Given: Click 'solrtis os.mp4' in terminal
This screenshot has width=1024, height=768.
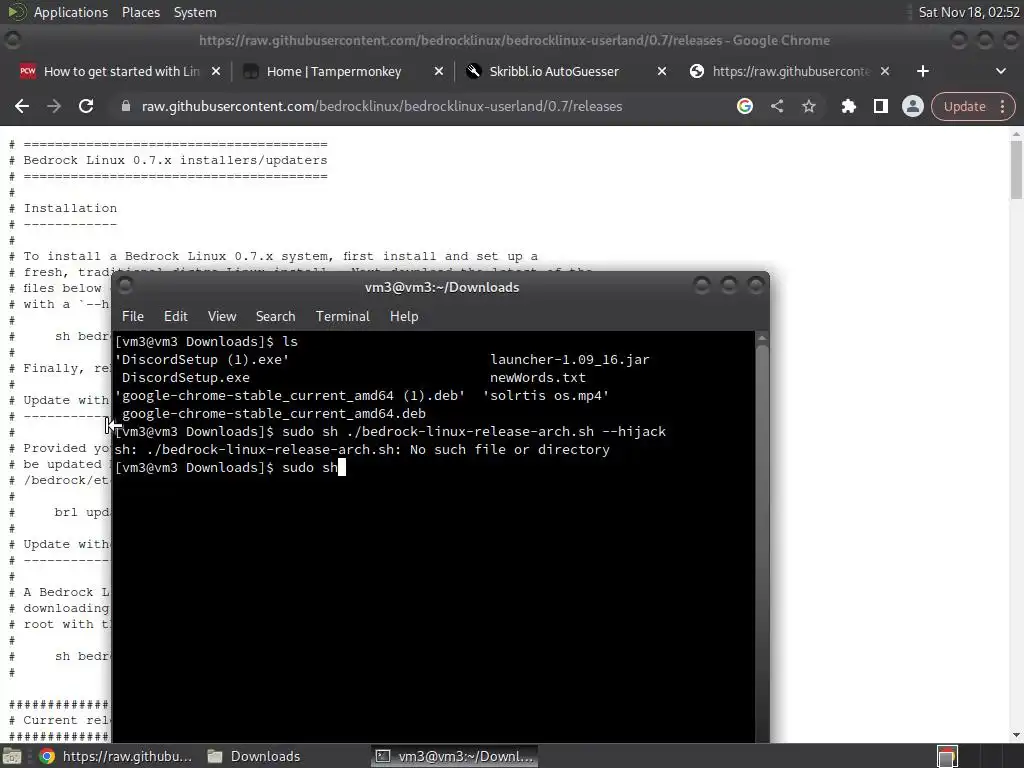Looking at the screenshot, I should pos(545,396).
